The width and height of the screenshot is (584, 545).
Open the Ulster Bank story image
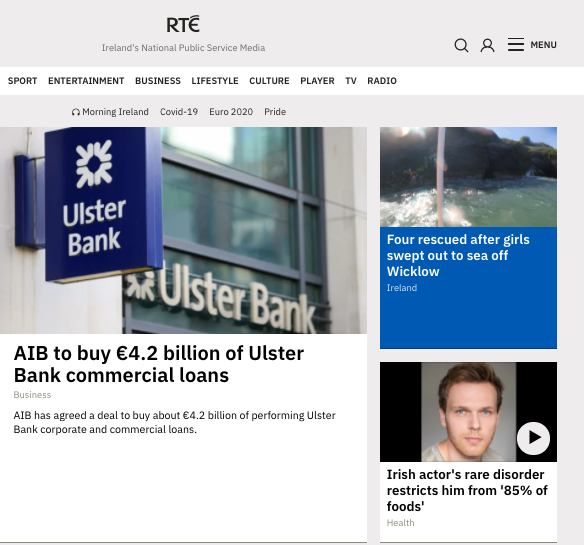183,230
